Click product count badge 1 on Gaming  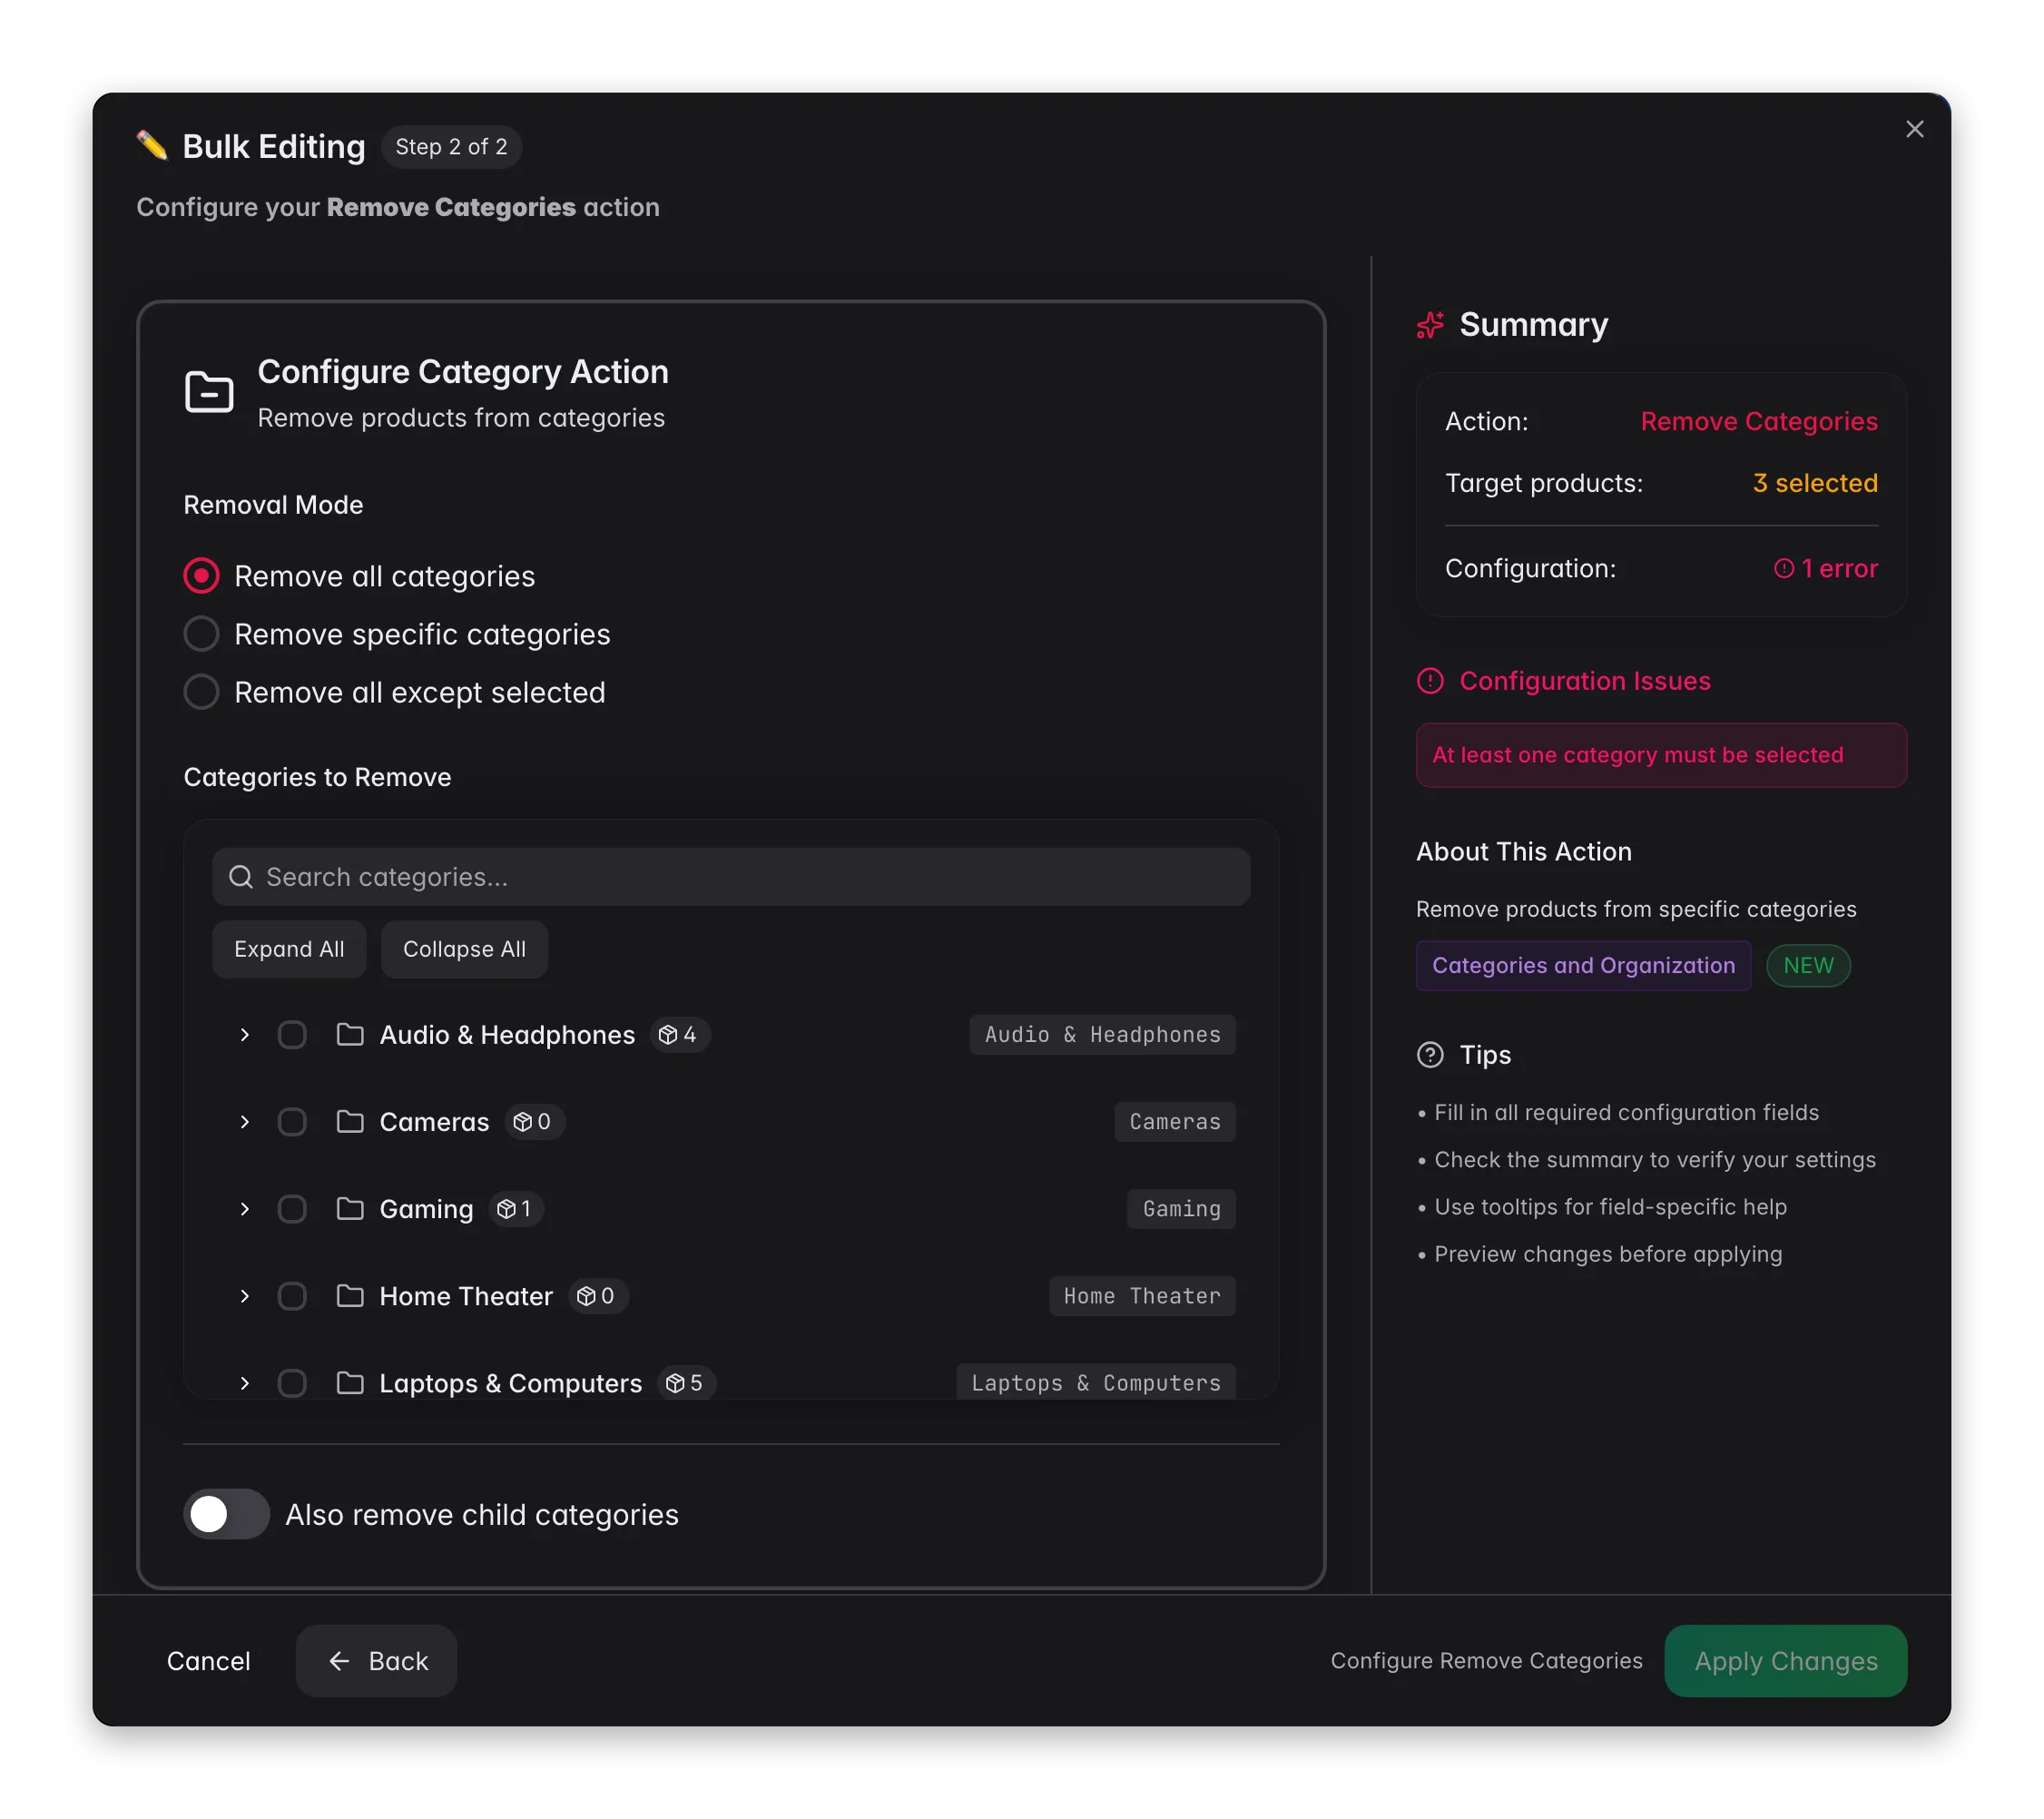[516, 1208]
